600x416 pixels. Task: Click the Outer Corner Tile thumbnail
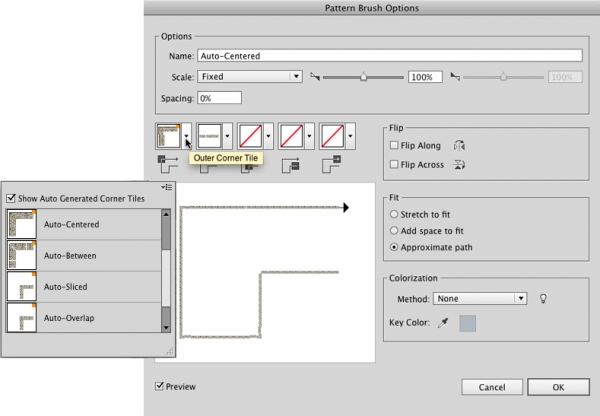click(169, 136)
